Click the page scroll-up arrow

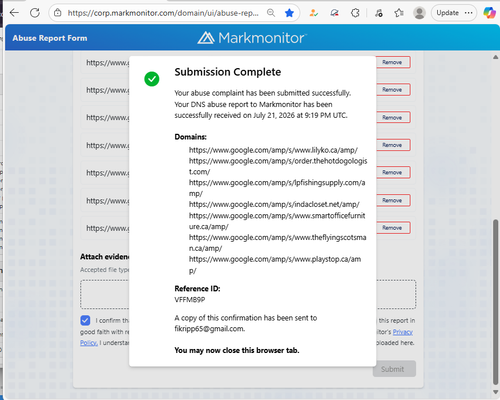(495, 57)
